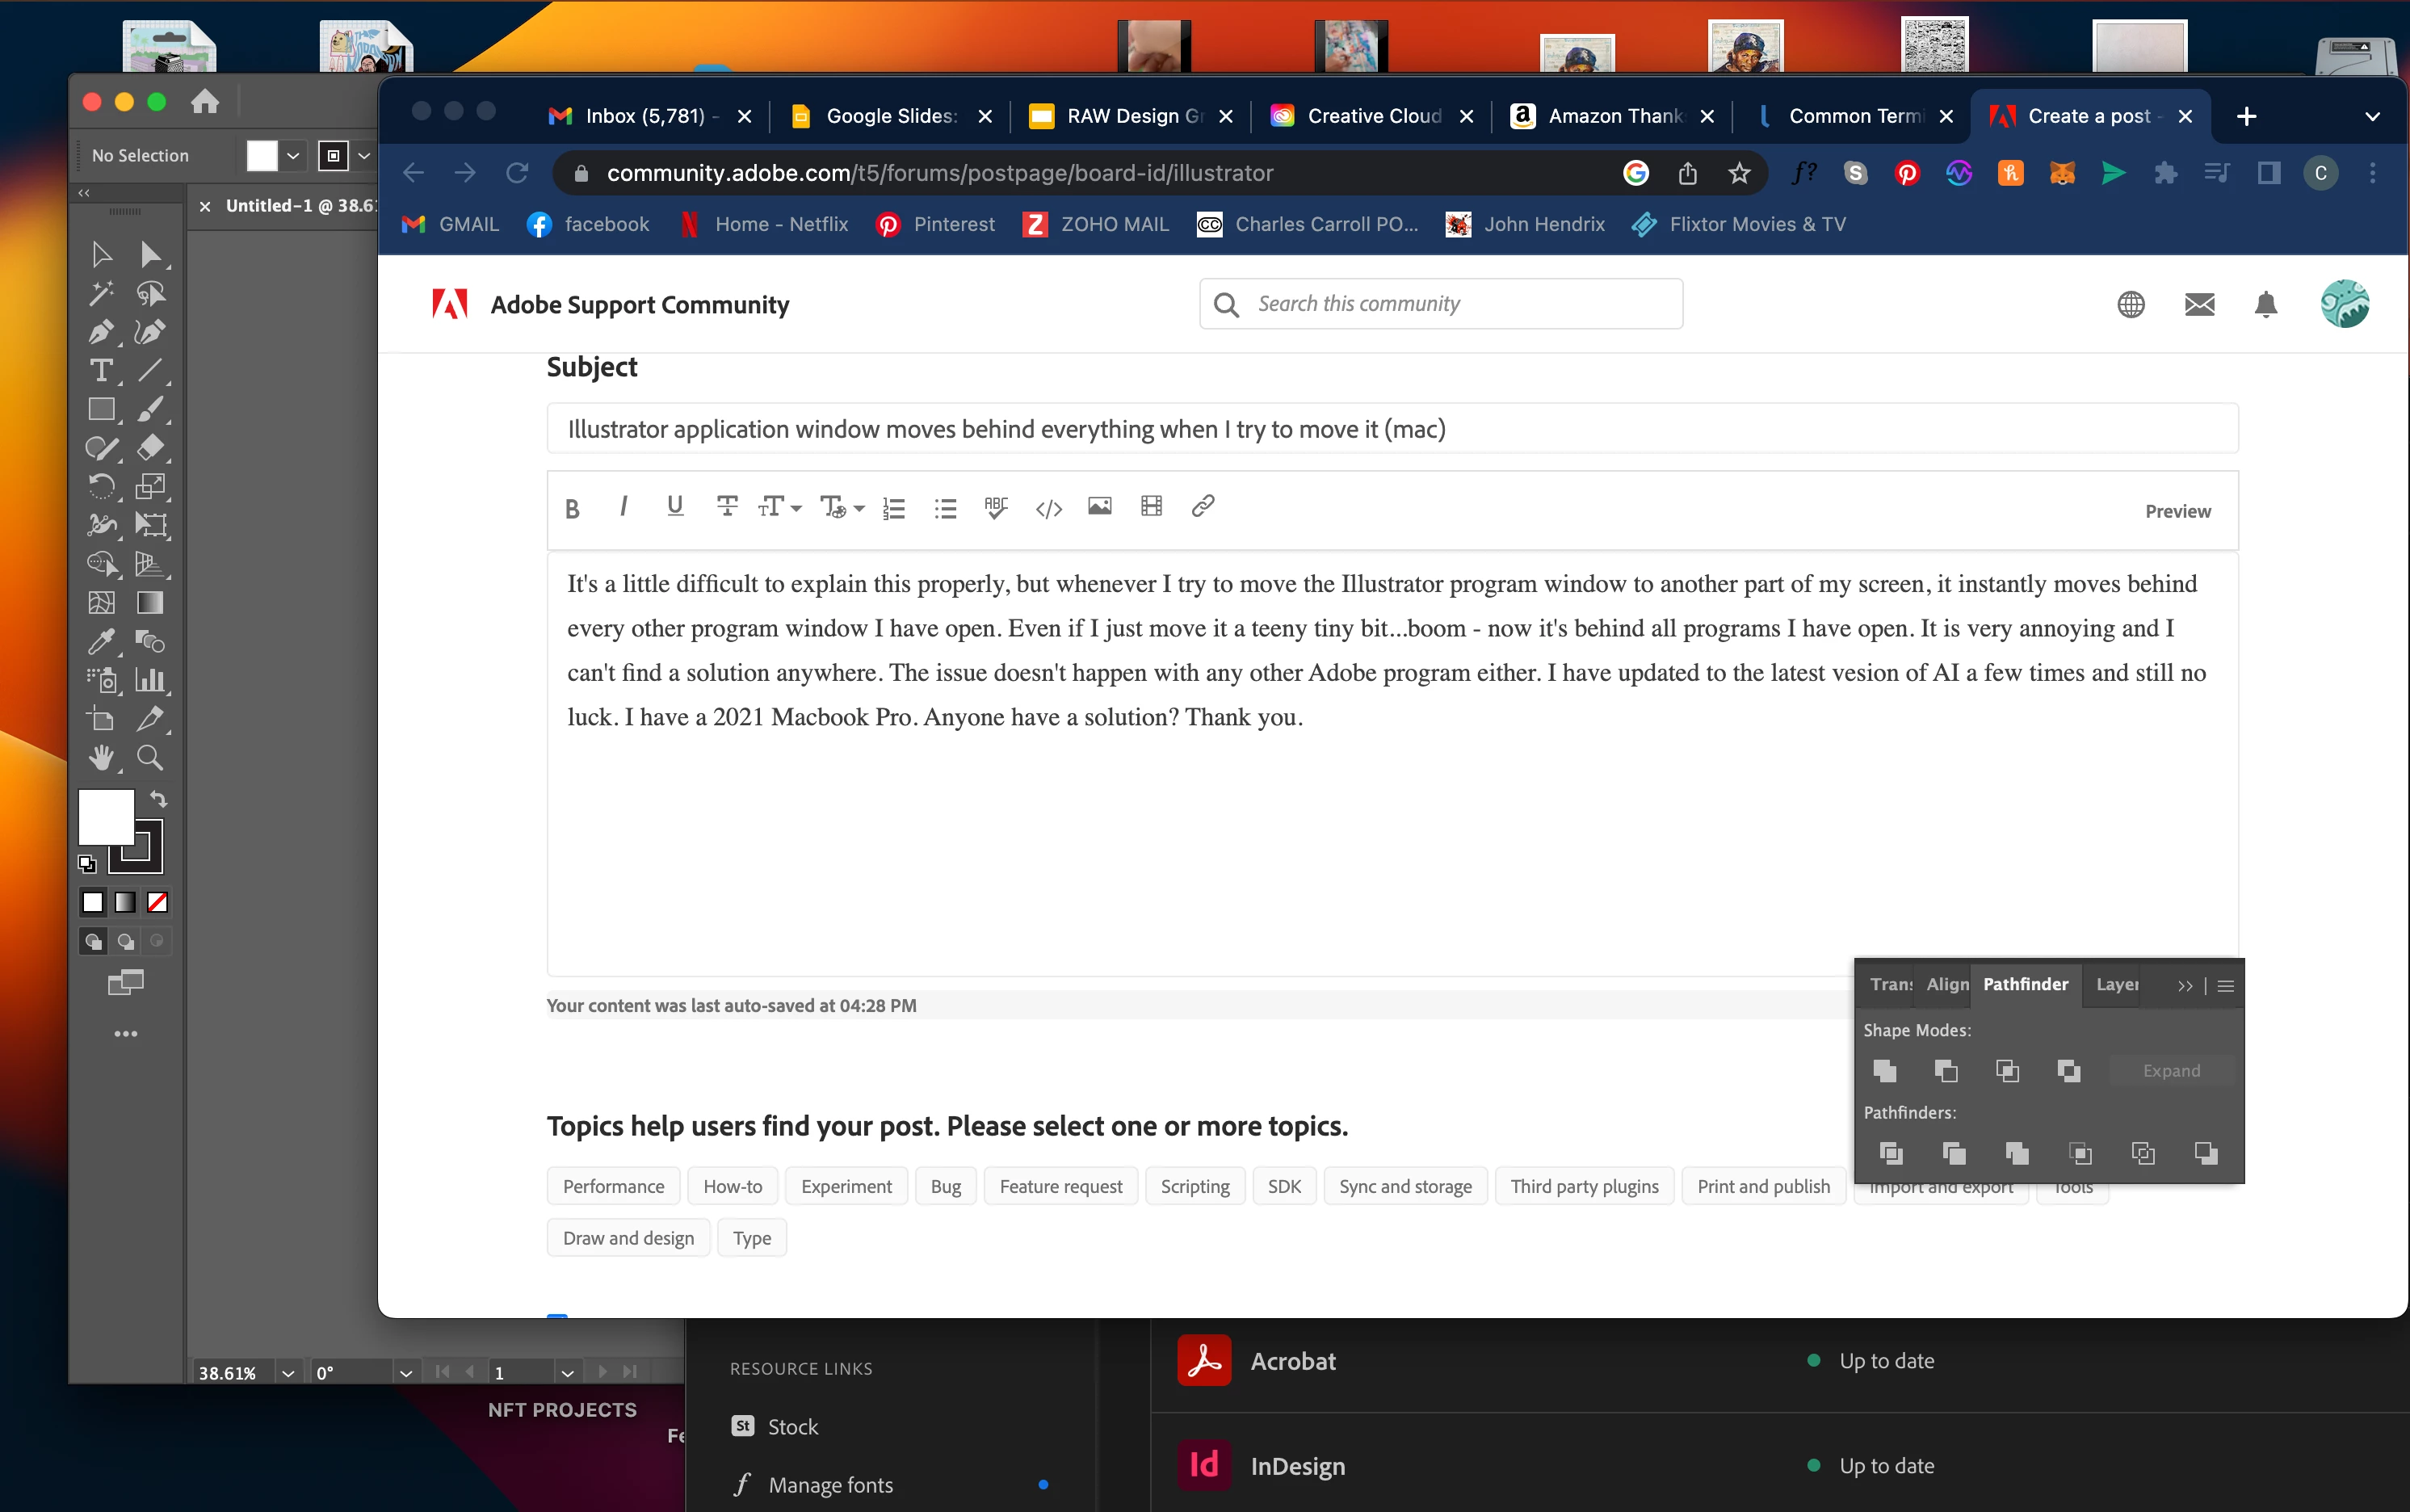
Task: Pick the Hand tool
Action: click(x=100, y=757)
